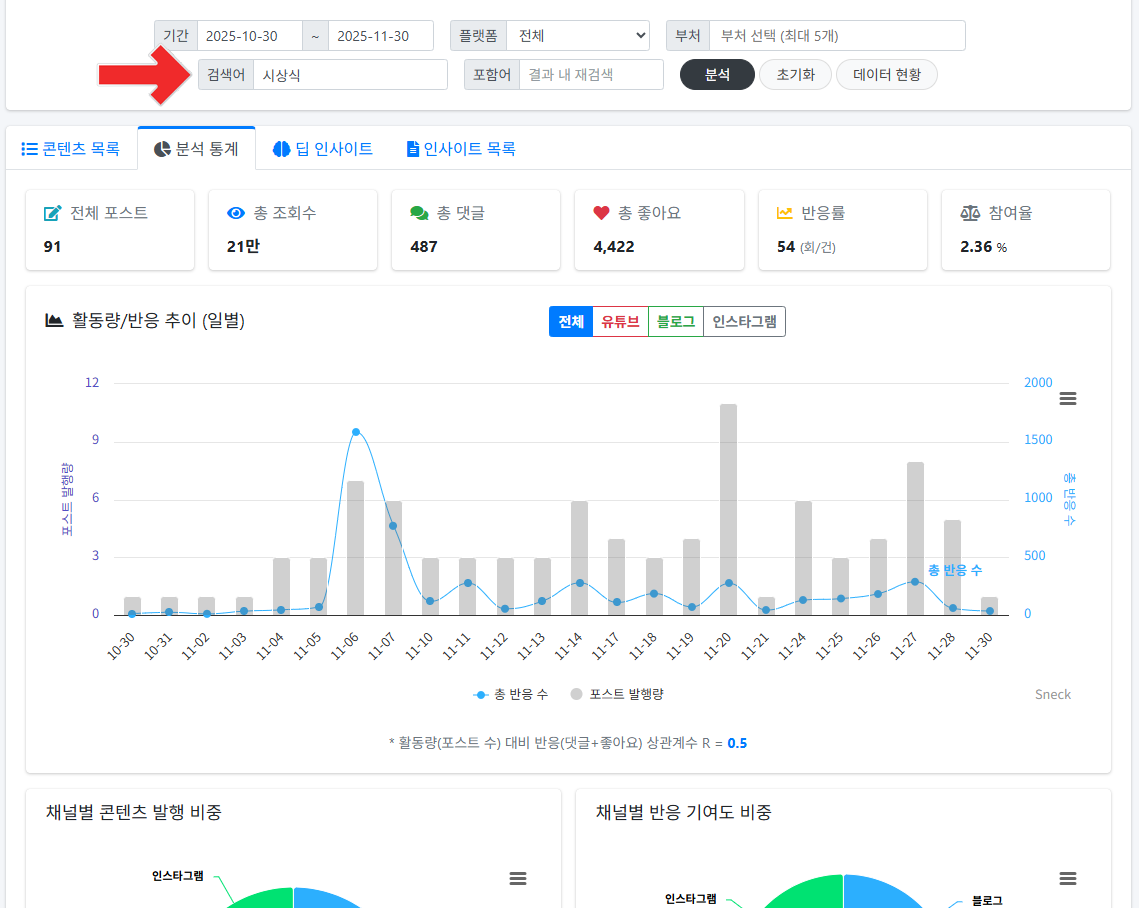
Task: Switch to the 콘텐츠 목록 tab
Action: pos(72,147)
